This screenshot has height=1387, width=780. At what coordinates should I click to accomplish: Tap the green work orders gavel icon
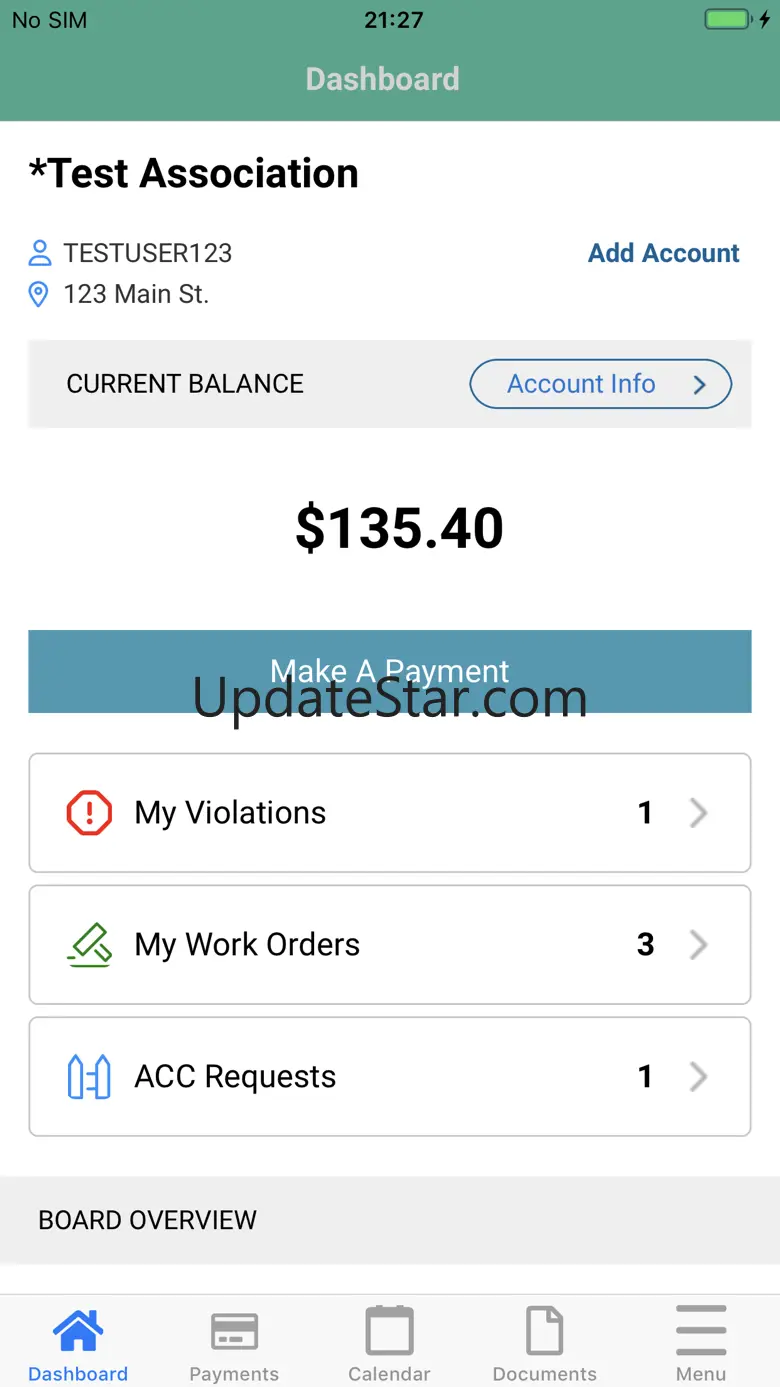[89, 945]
